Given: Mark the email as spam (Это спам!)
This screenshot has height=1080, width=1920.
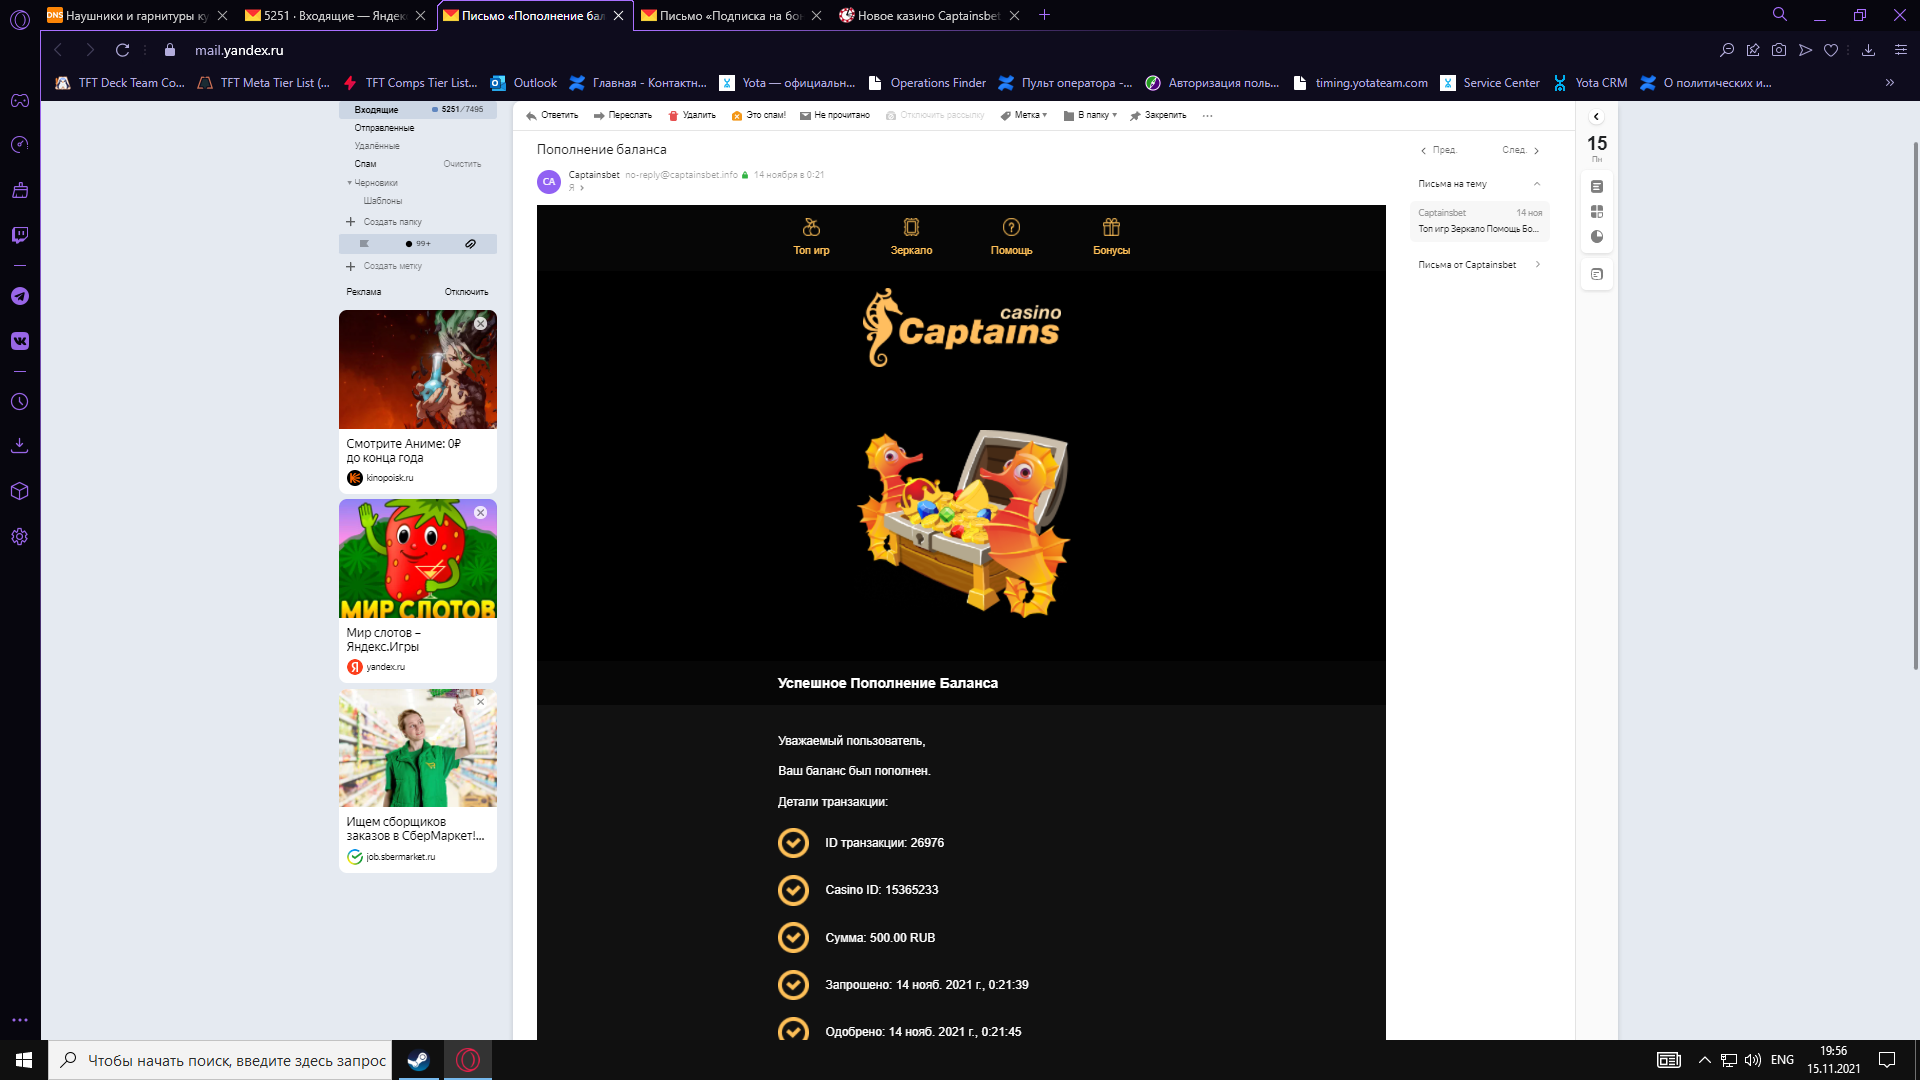Looking at the screenshot, I should pyautogui.click(x=737, y=116).
